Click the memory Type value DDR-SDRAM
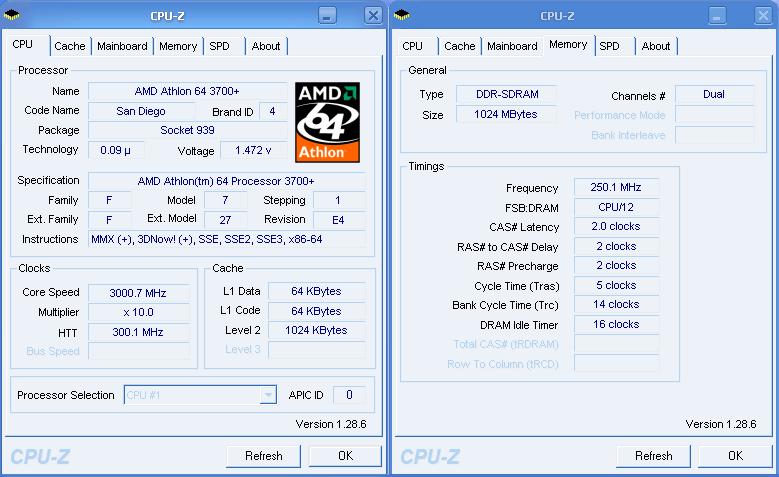 pyautogui.click(x=506, y=94)
